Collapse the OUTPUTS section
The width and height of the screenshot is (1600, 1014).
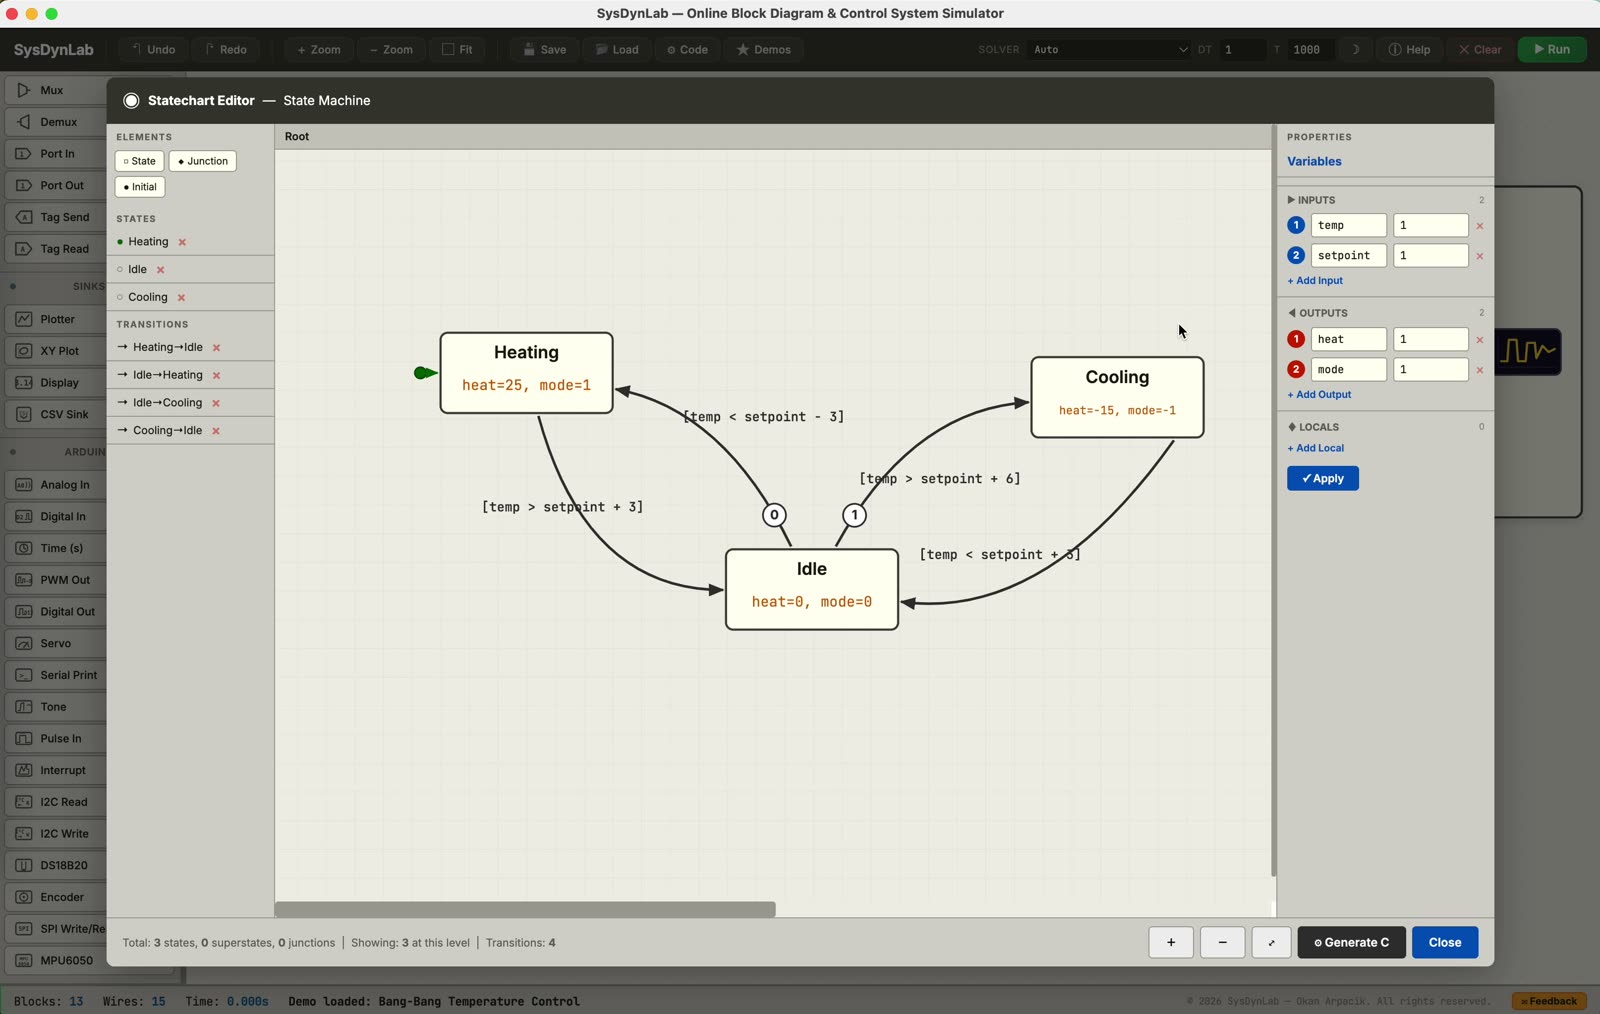(x=1317, y=313)
